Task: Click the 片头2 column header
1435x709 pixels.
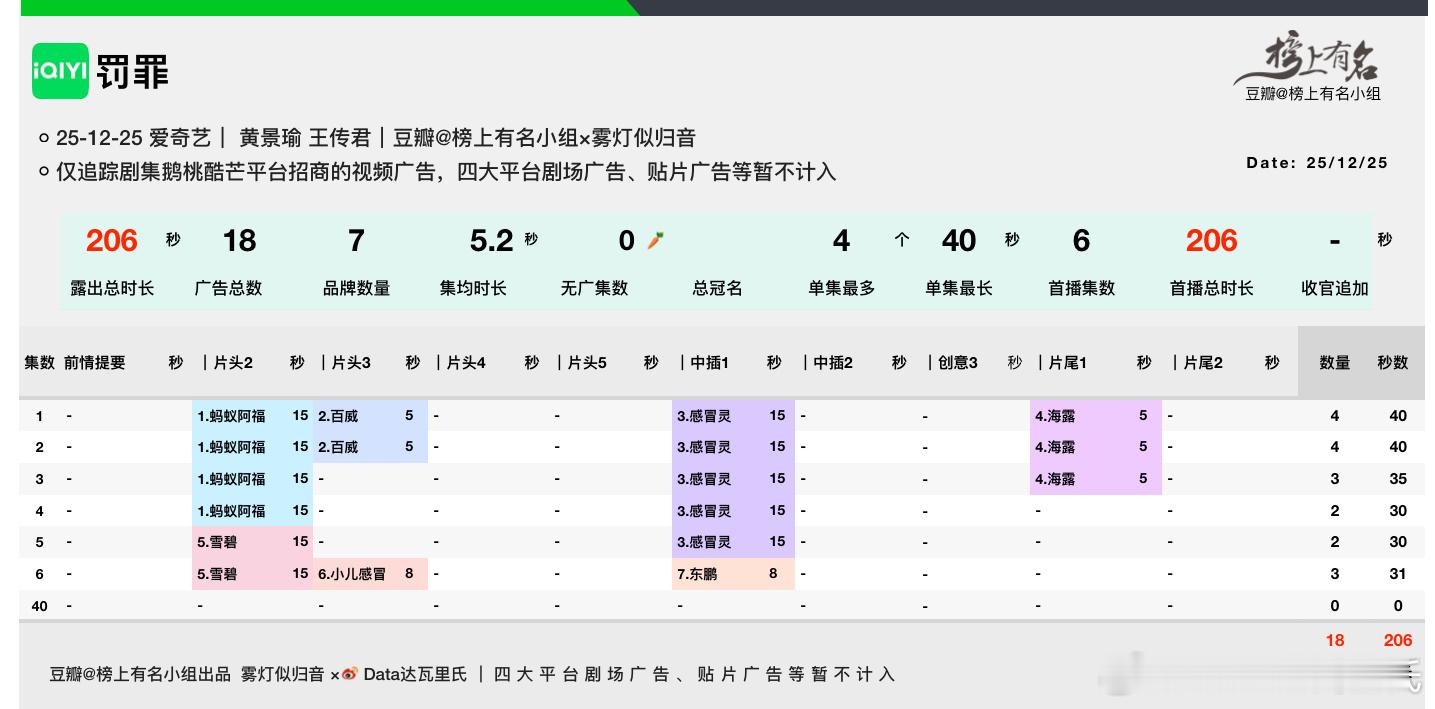Action: (x=233, y=363)
